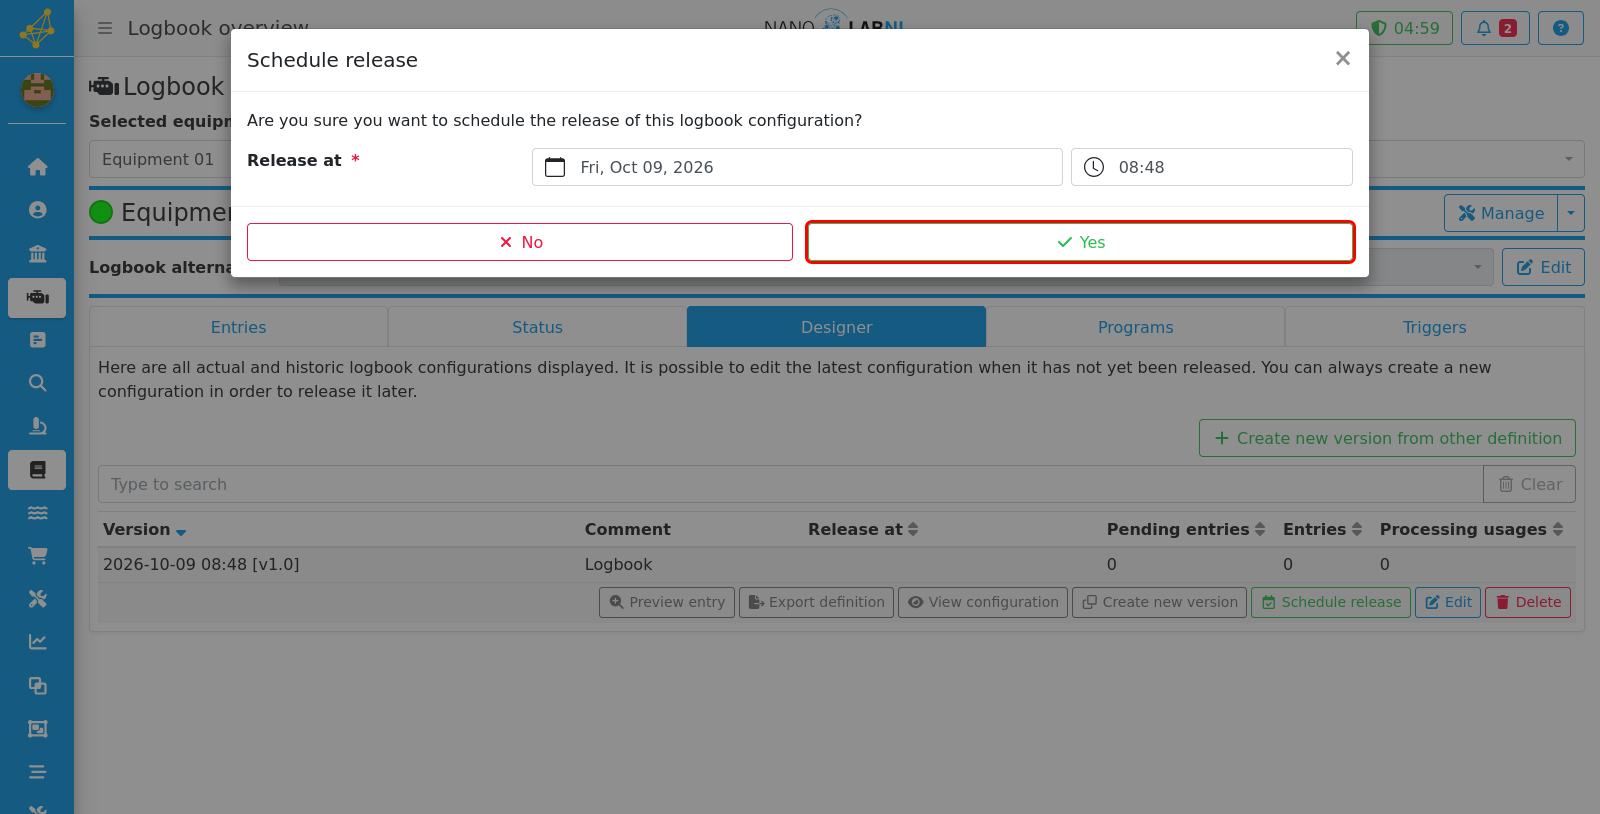1600x814 pixels.
Task: Delete the v1.0 logbook configuration
Action: [x=1528, y=602]
